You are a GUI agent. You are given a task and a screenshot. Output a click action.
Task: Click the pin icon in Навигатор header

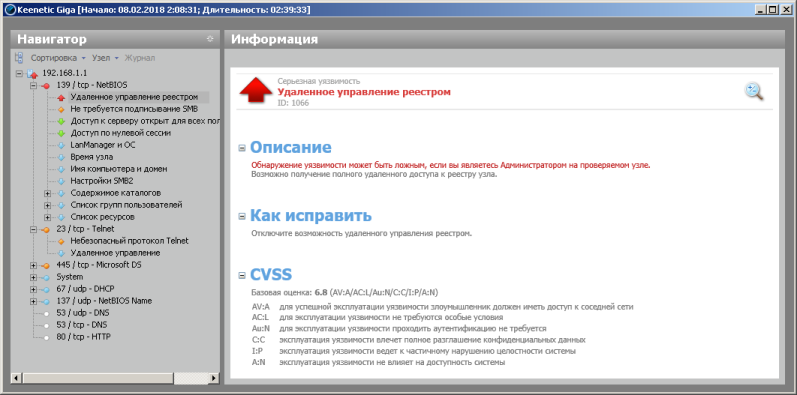pos(210,39)
